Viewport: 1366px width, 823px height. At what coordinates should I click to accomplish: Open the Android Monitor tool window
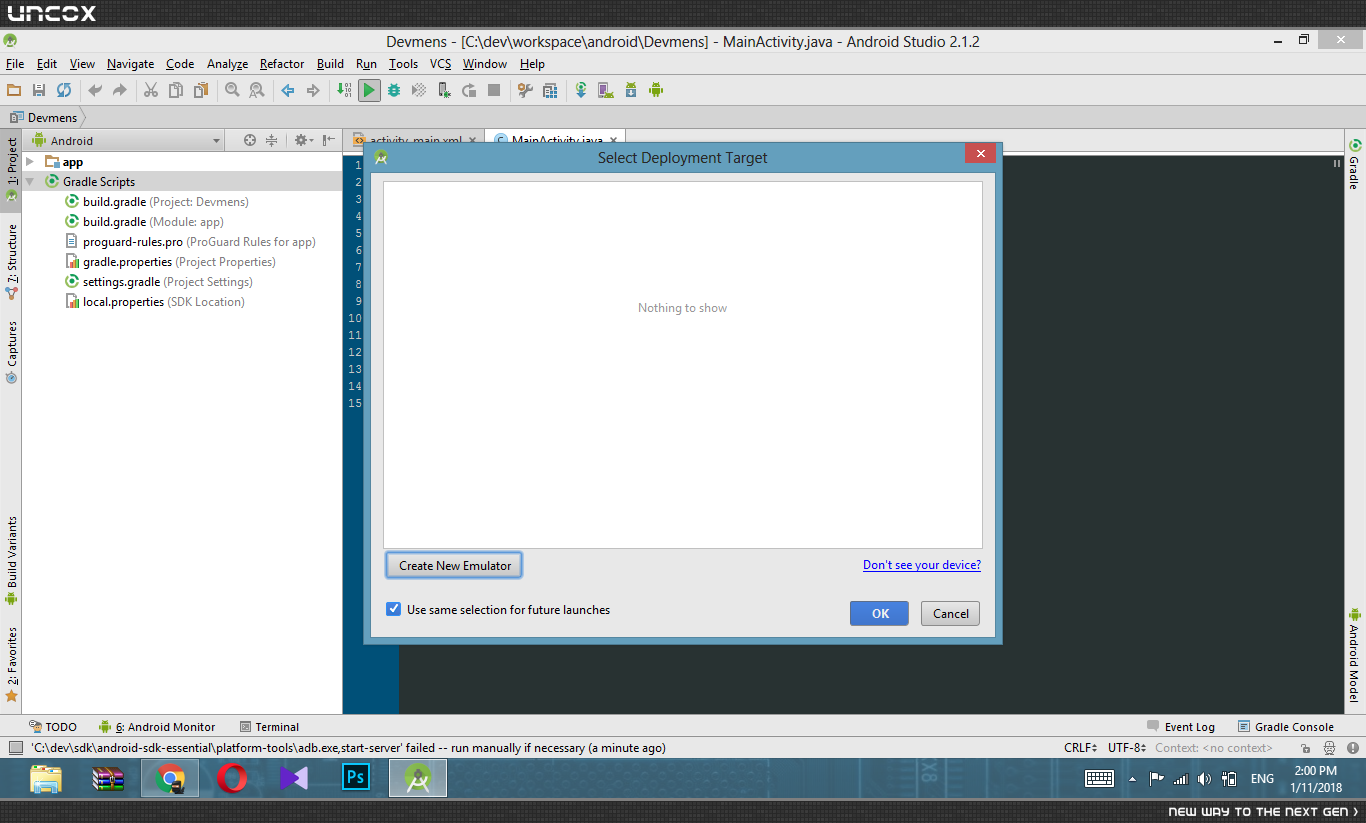(157, 727)
